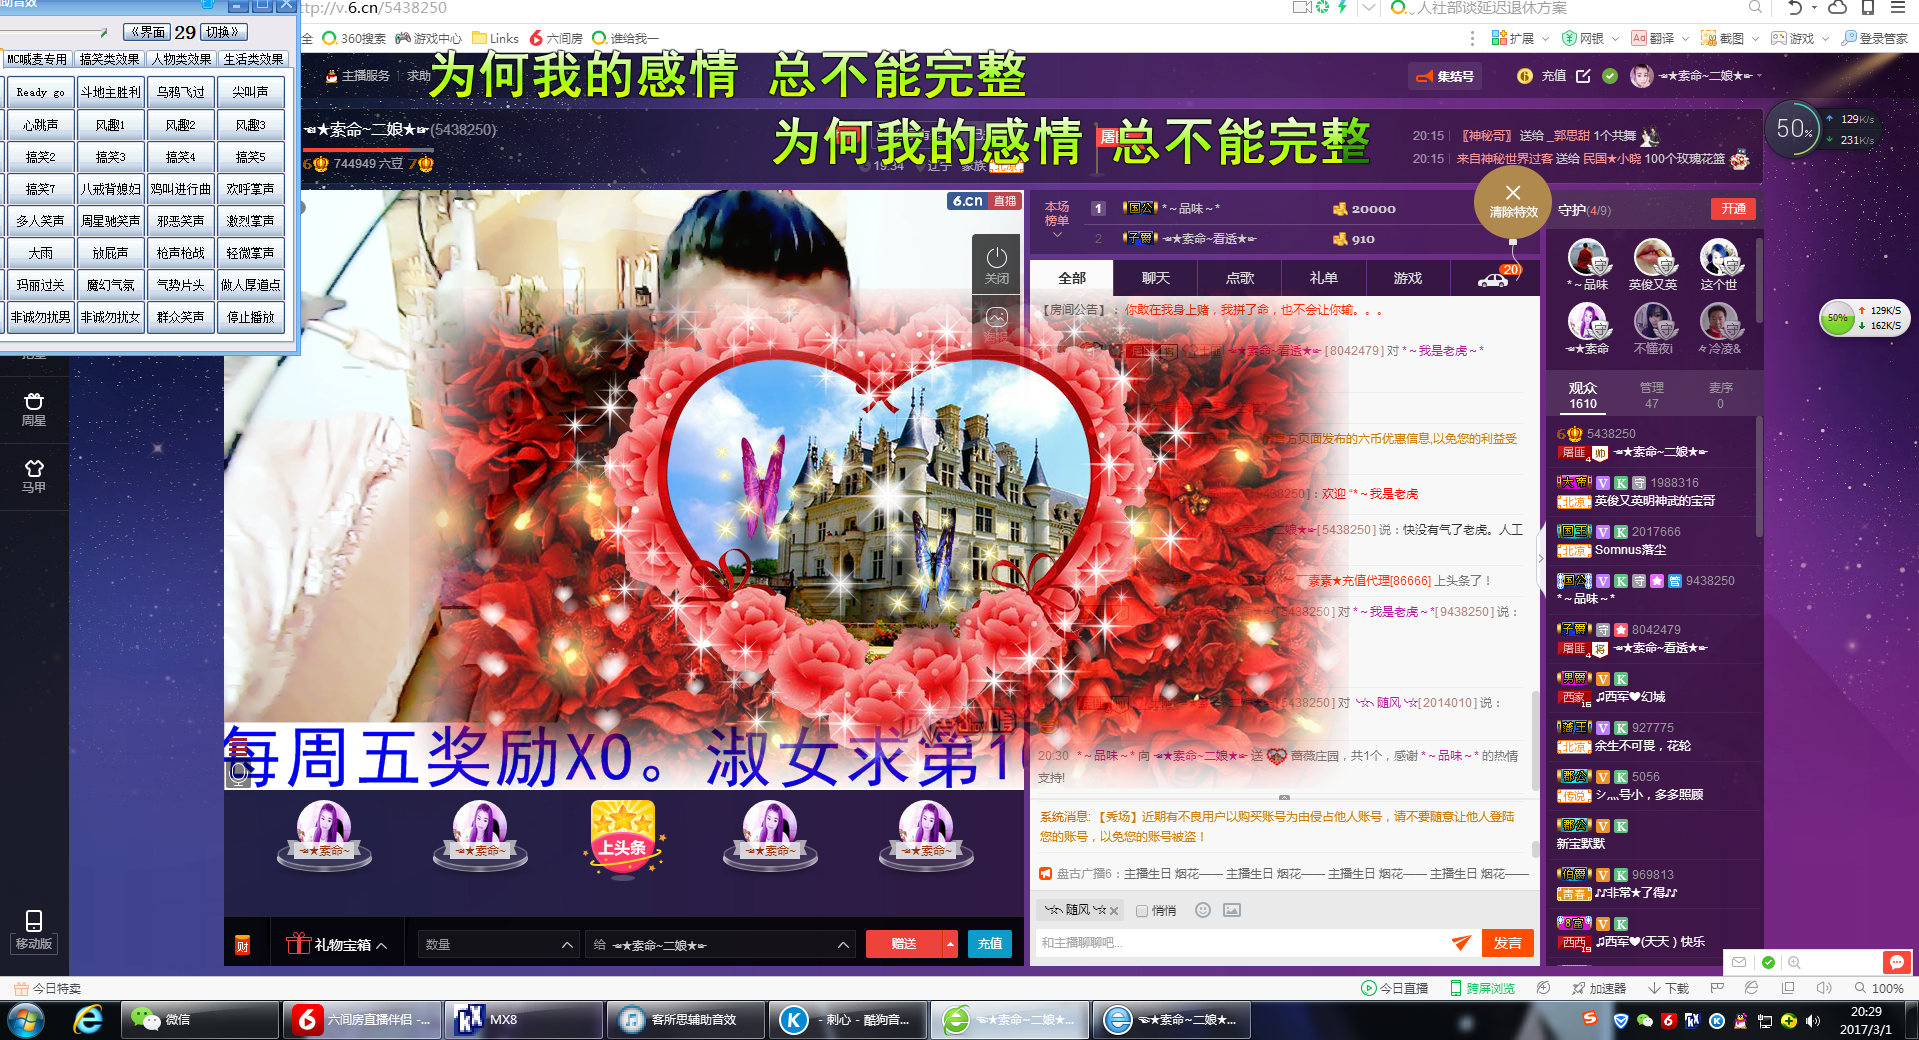This screenshot has width=1919, height=1040.
Task: Open the 微信 taskbar item
Action: coord(200,1020)
